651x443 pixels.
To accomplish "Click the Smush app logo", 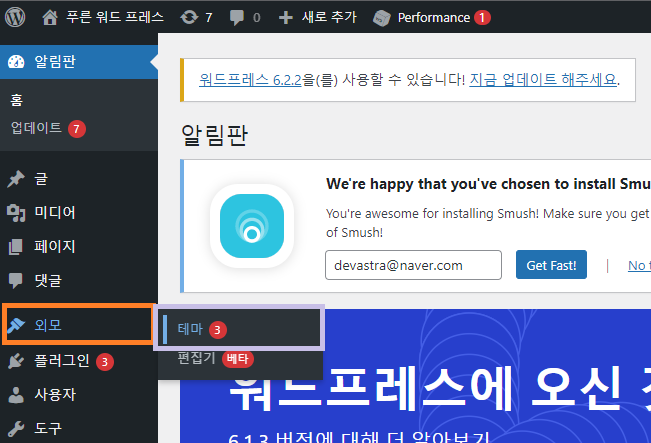I will (252, 226).
